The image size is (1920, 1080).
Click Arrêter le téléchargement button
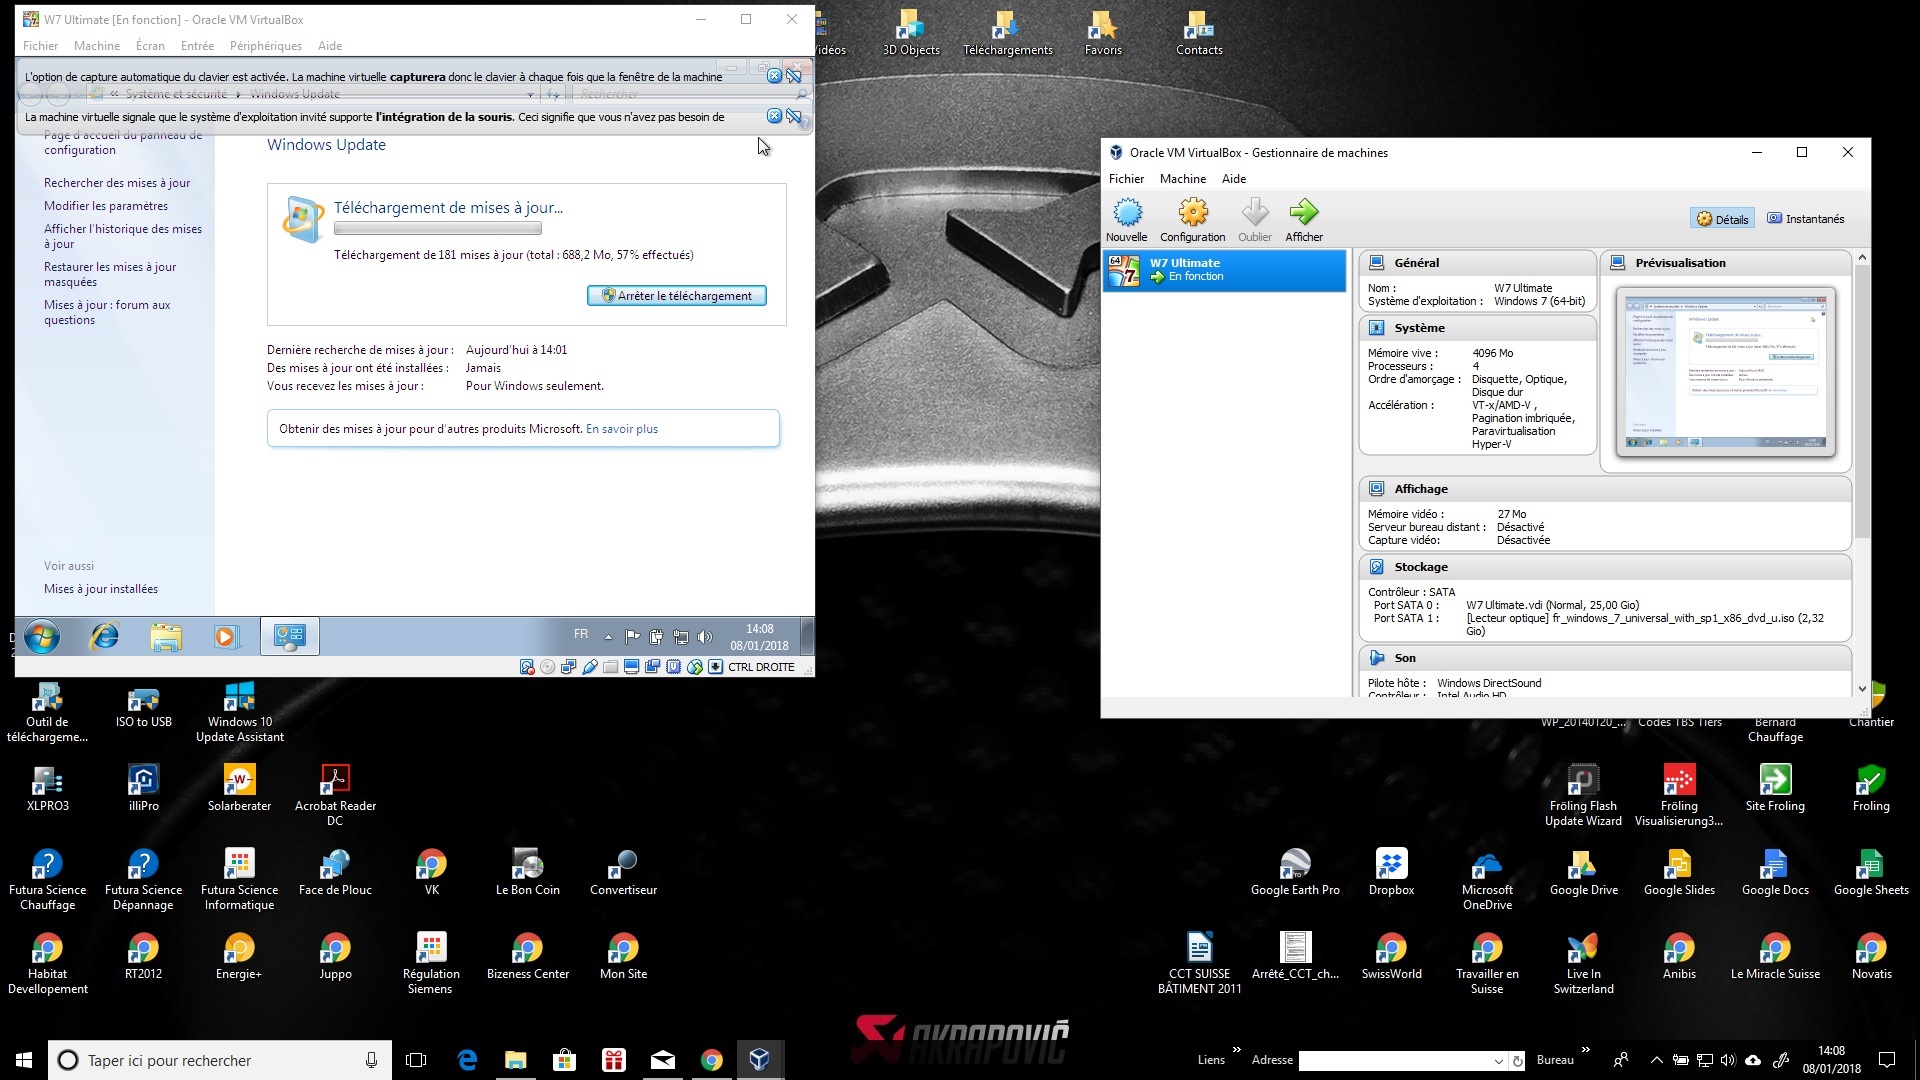pos(677,296)
